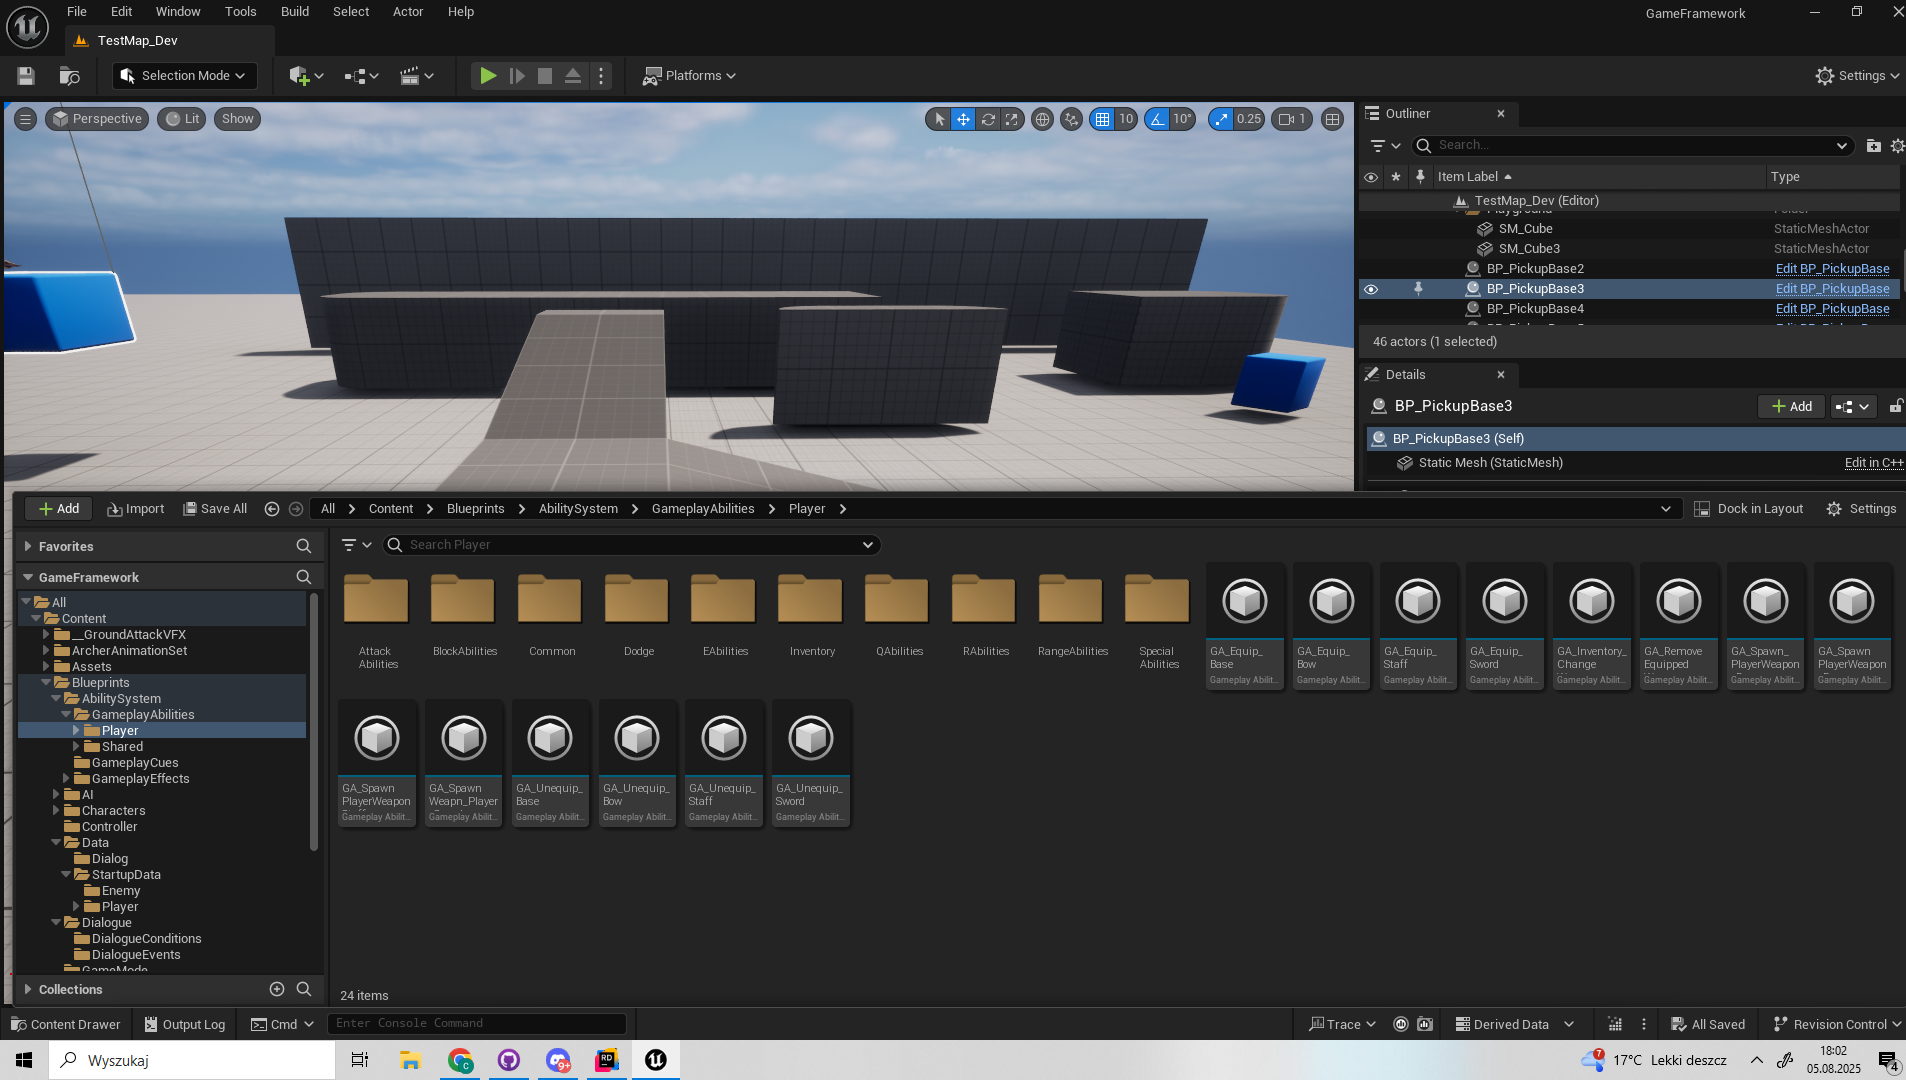1906x1080 pixels.
Task: Click the eject from player button
Action: (x=573, y=76)
